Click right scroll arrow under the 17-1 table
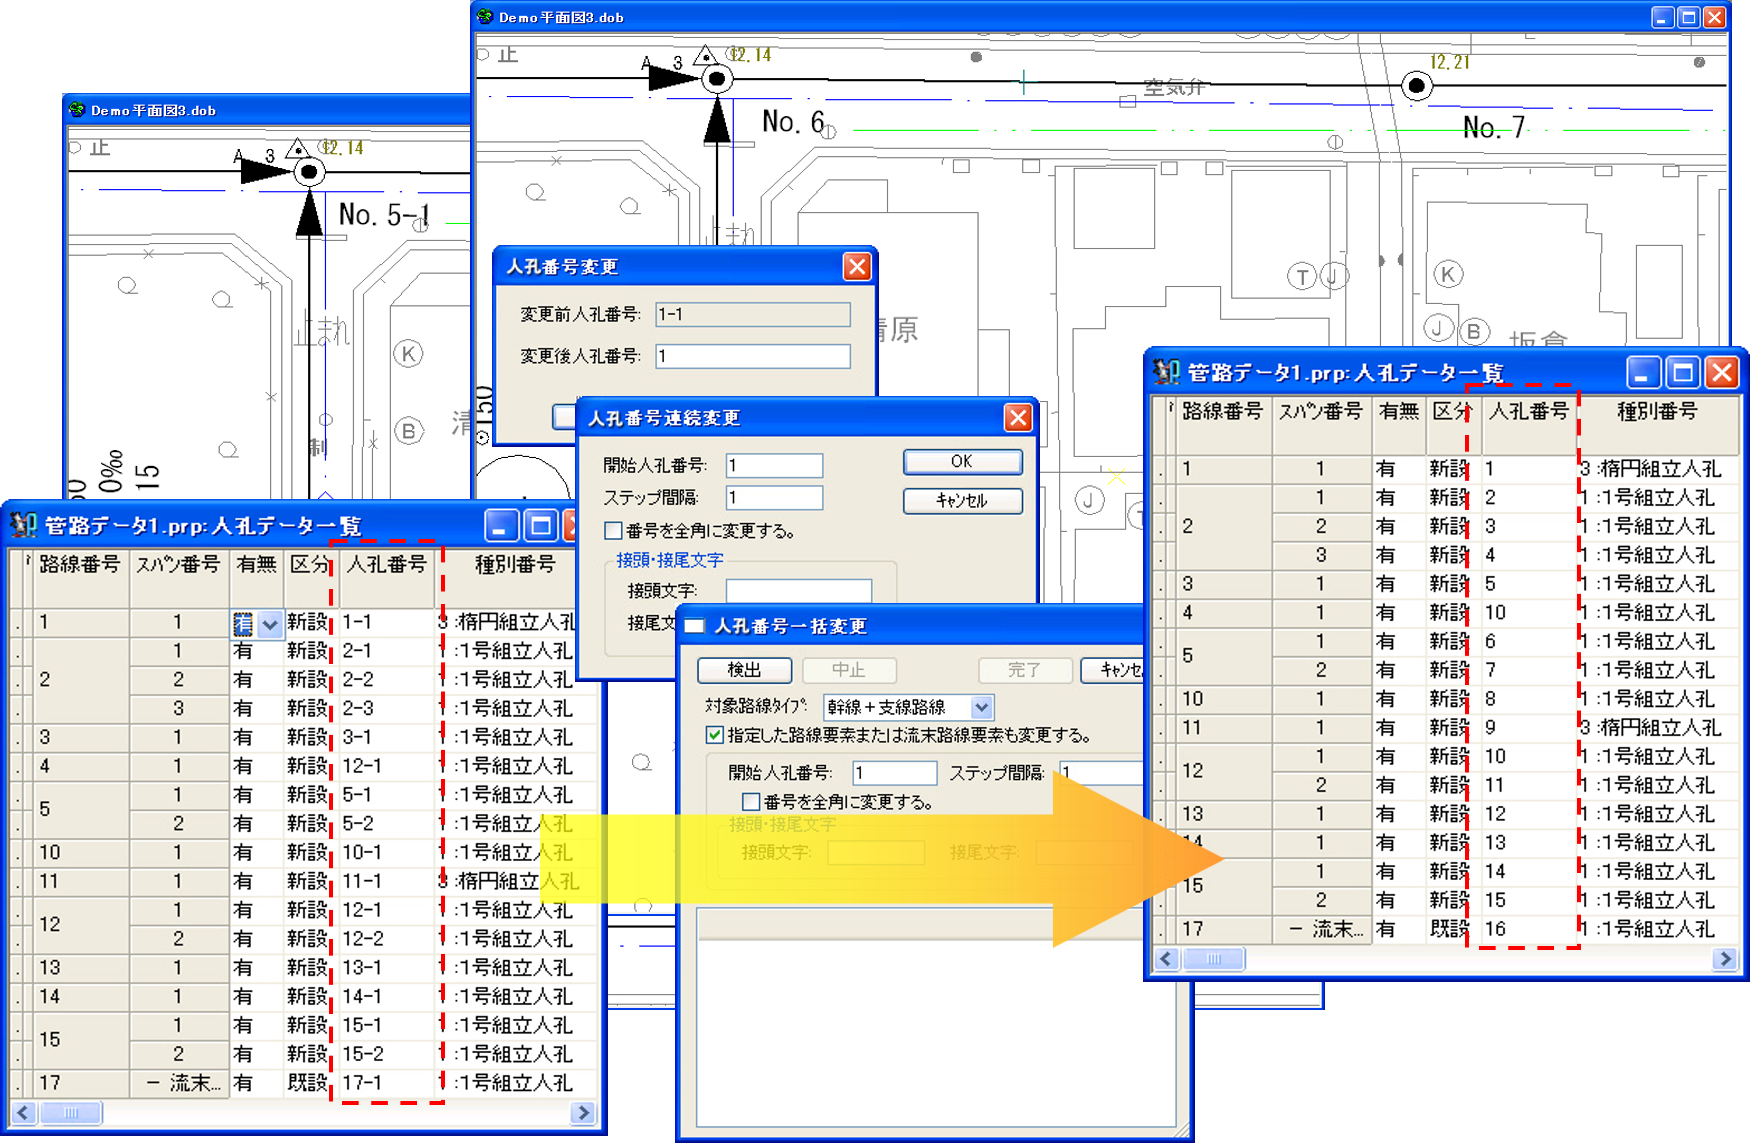 pyautogui.click(x=583, y=1113)
